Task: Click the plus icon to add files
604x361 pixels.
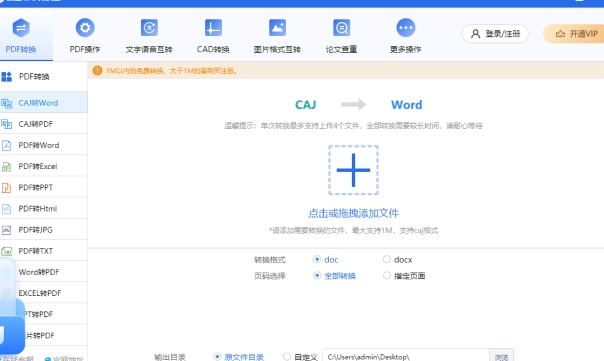Action: point(353,170)
